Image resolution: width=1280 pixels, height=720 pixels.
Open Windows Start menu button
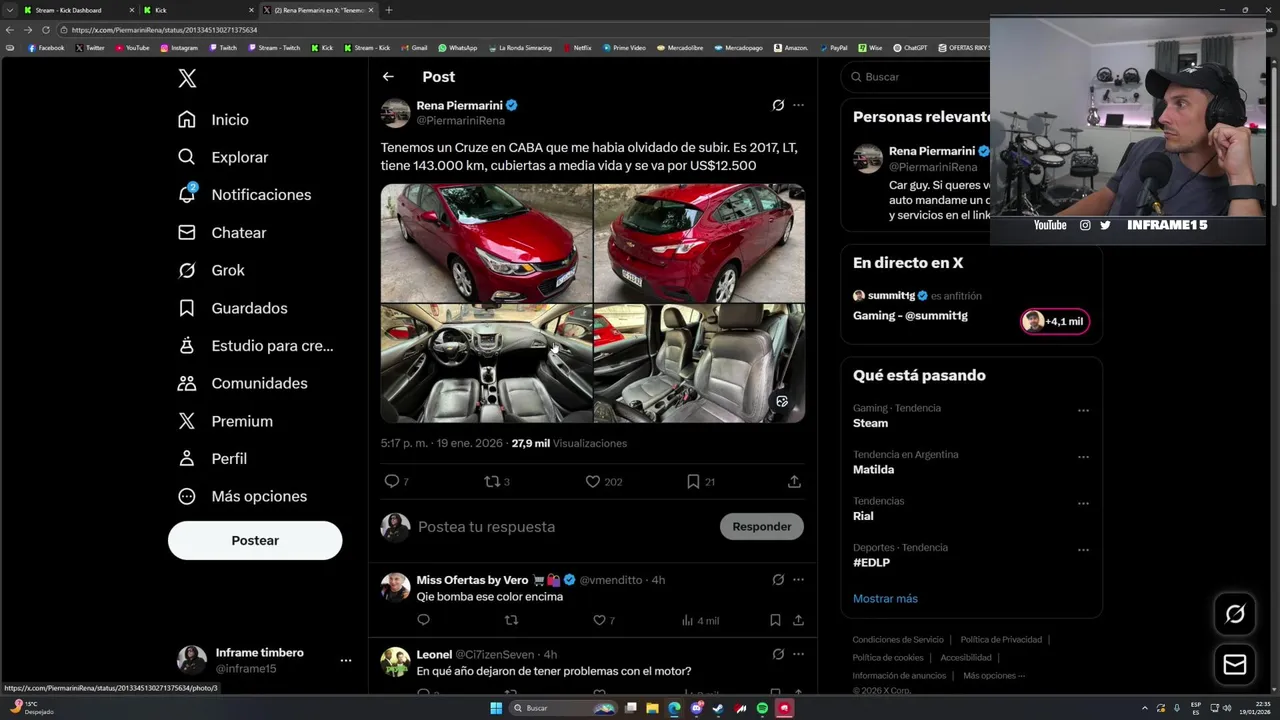pos(495,708)
